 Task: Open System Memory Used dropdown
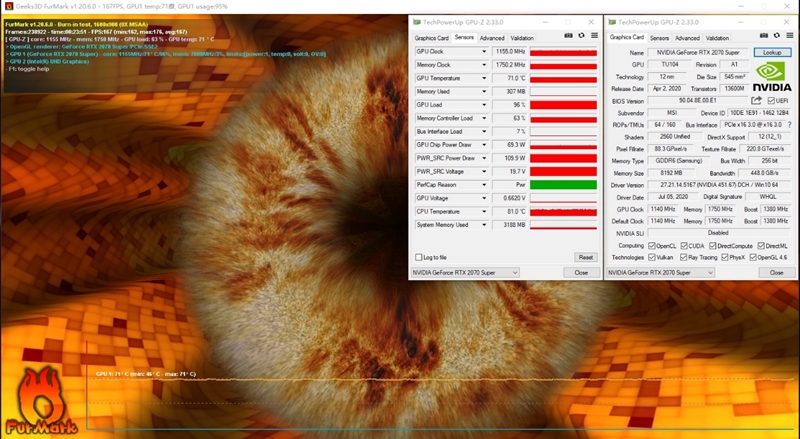click(x=484, y=225)
